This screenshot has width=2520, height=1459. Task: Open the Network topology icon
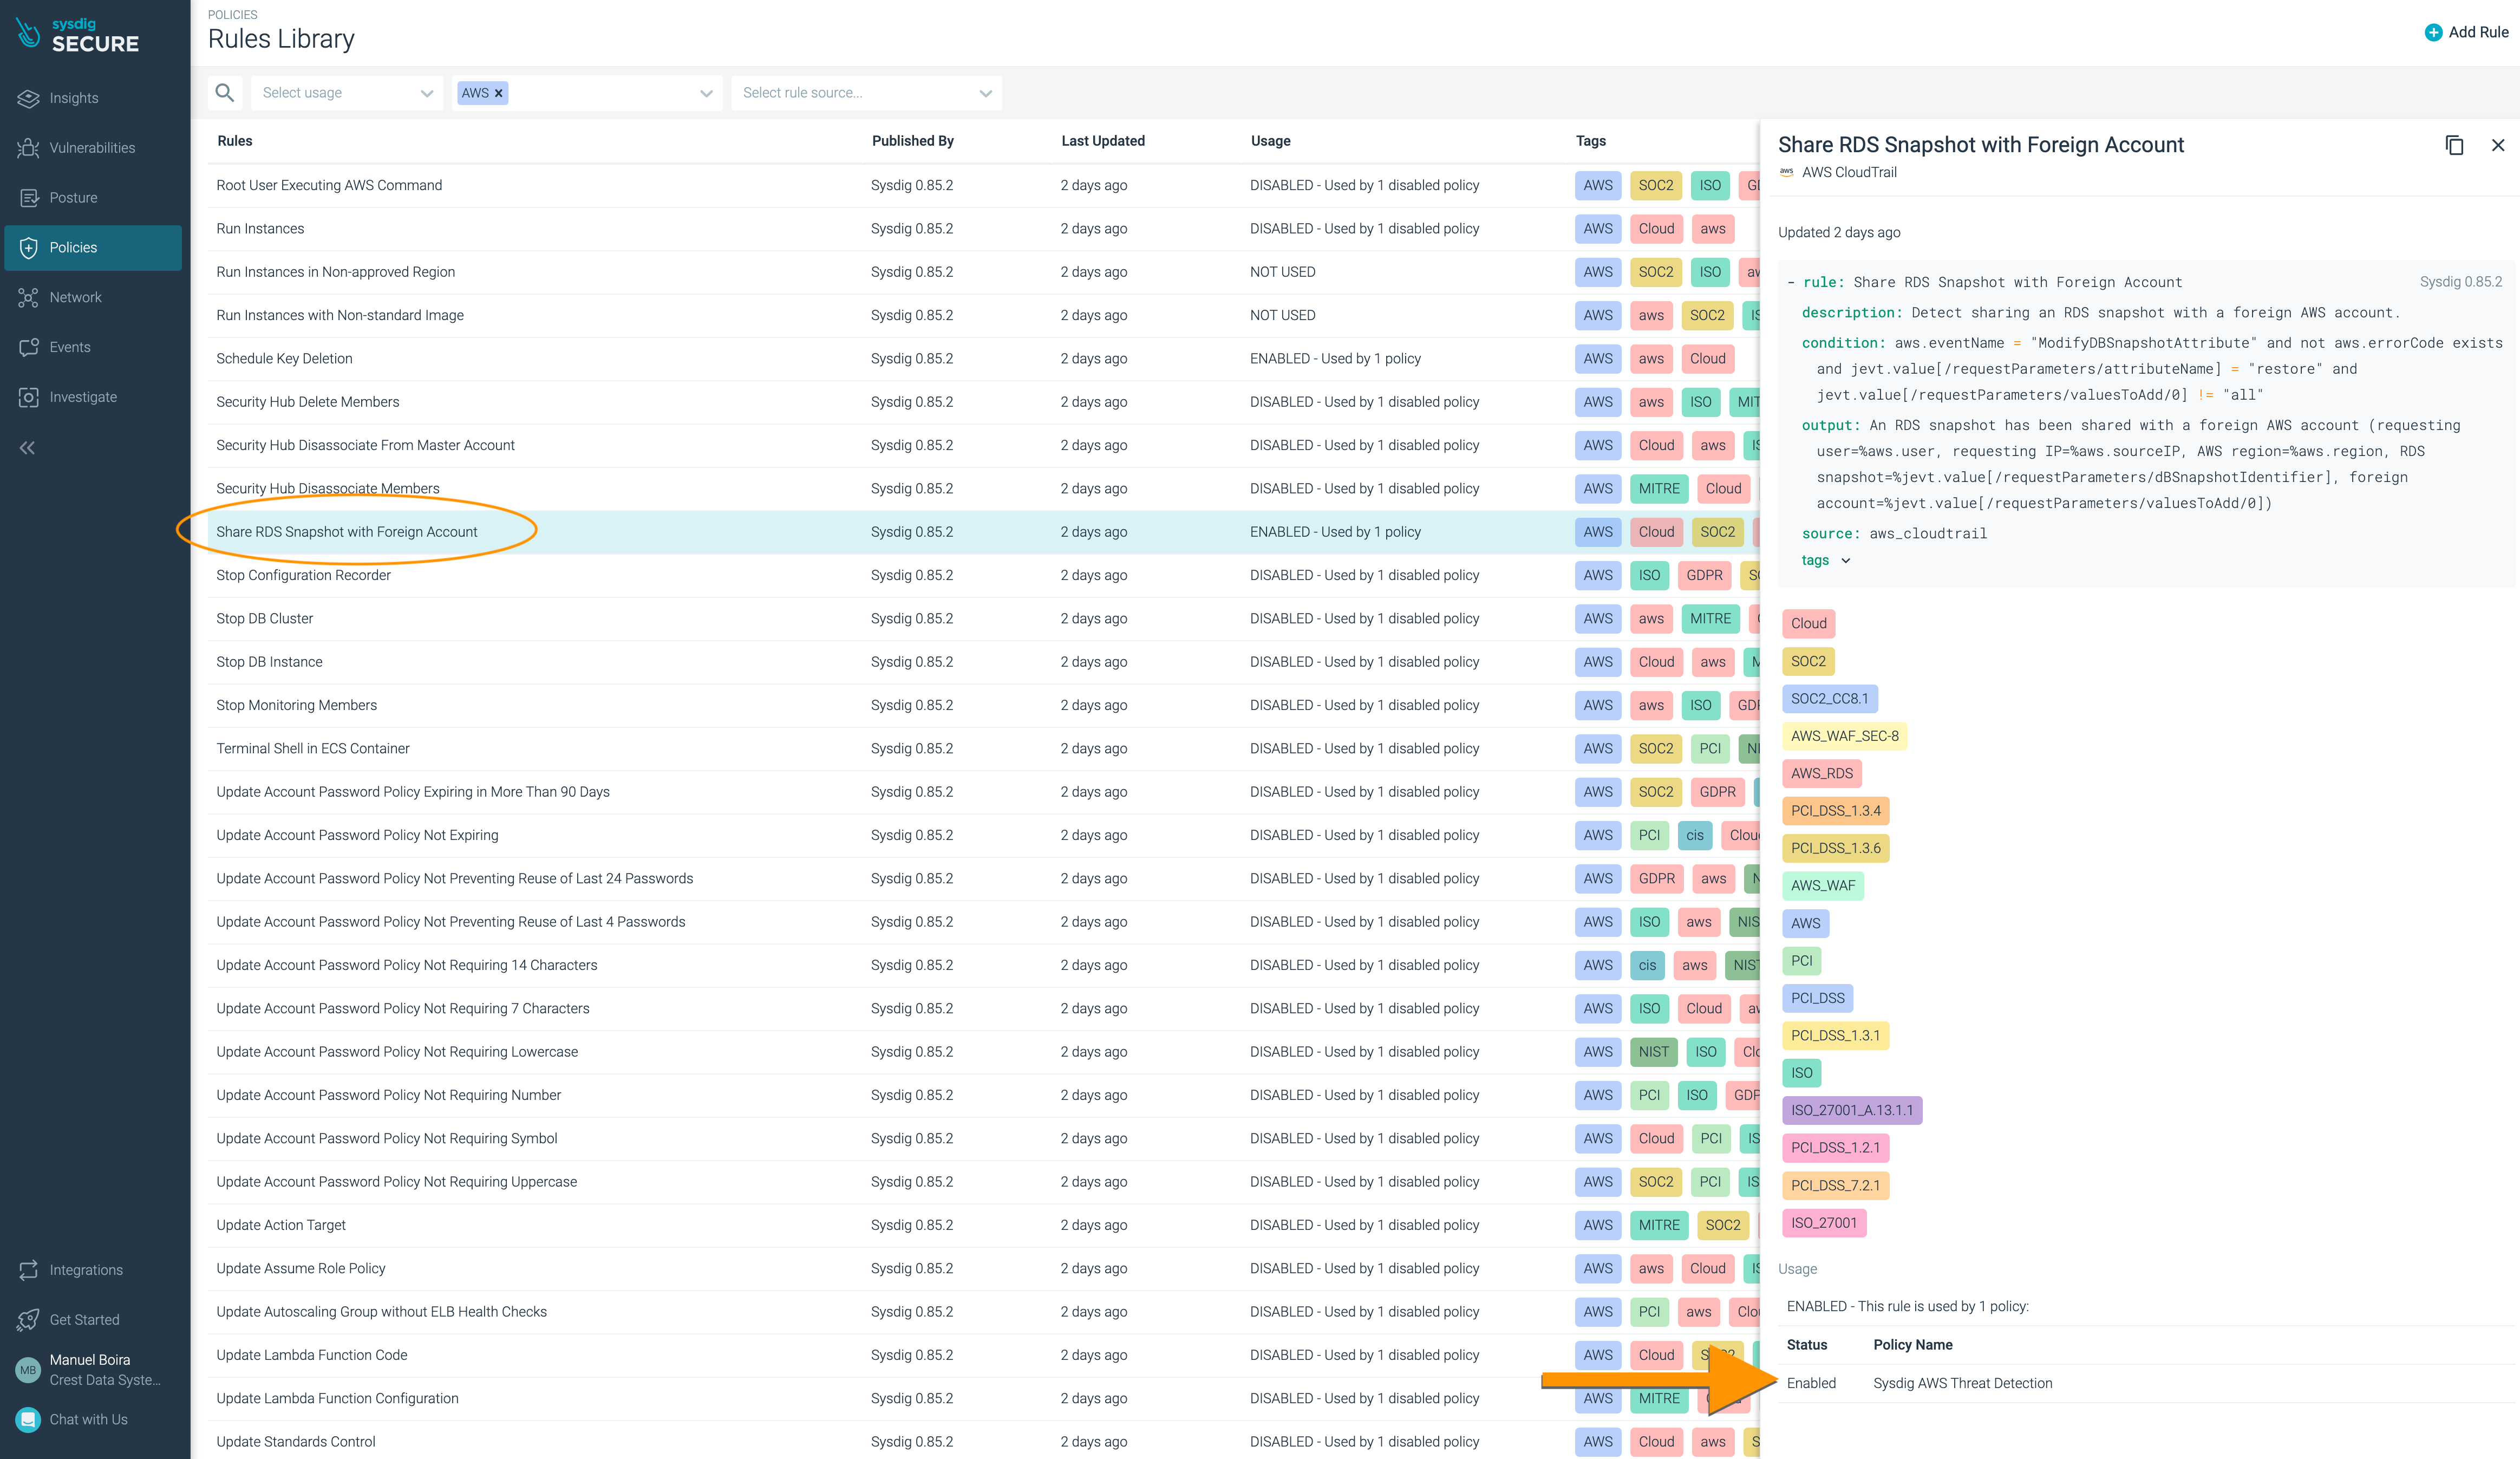pos(28,298)
